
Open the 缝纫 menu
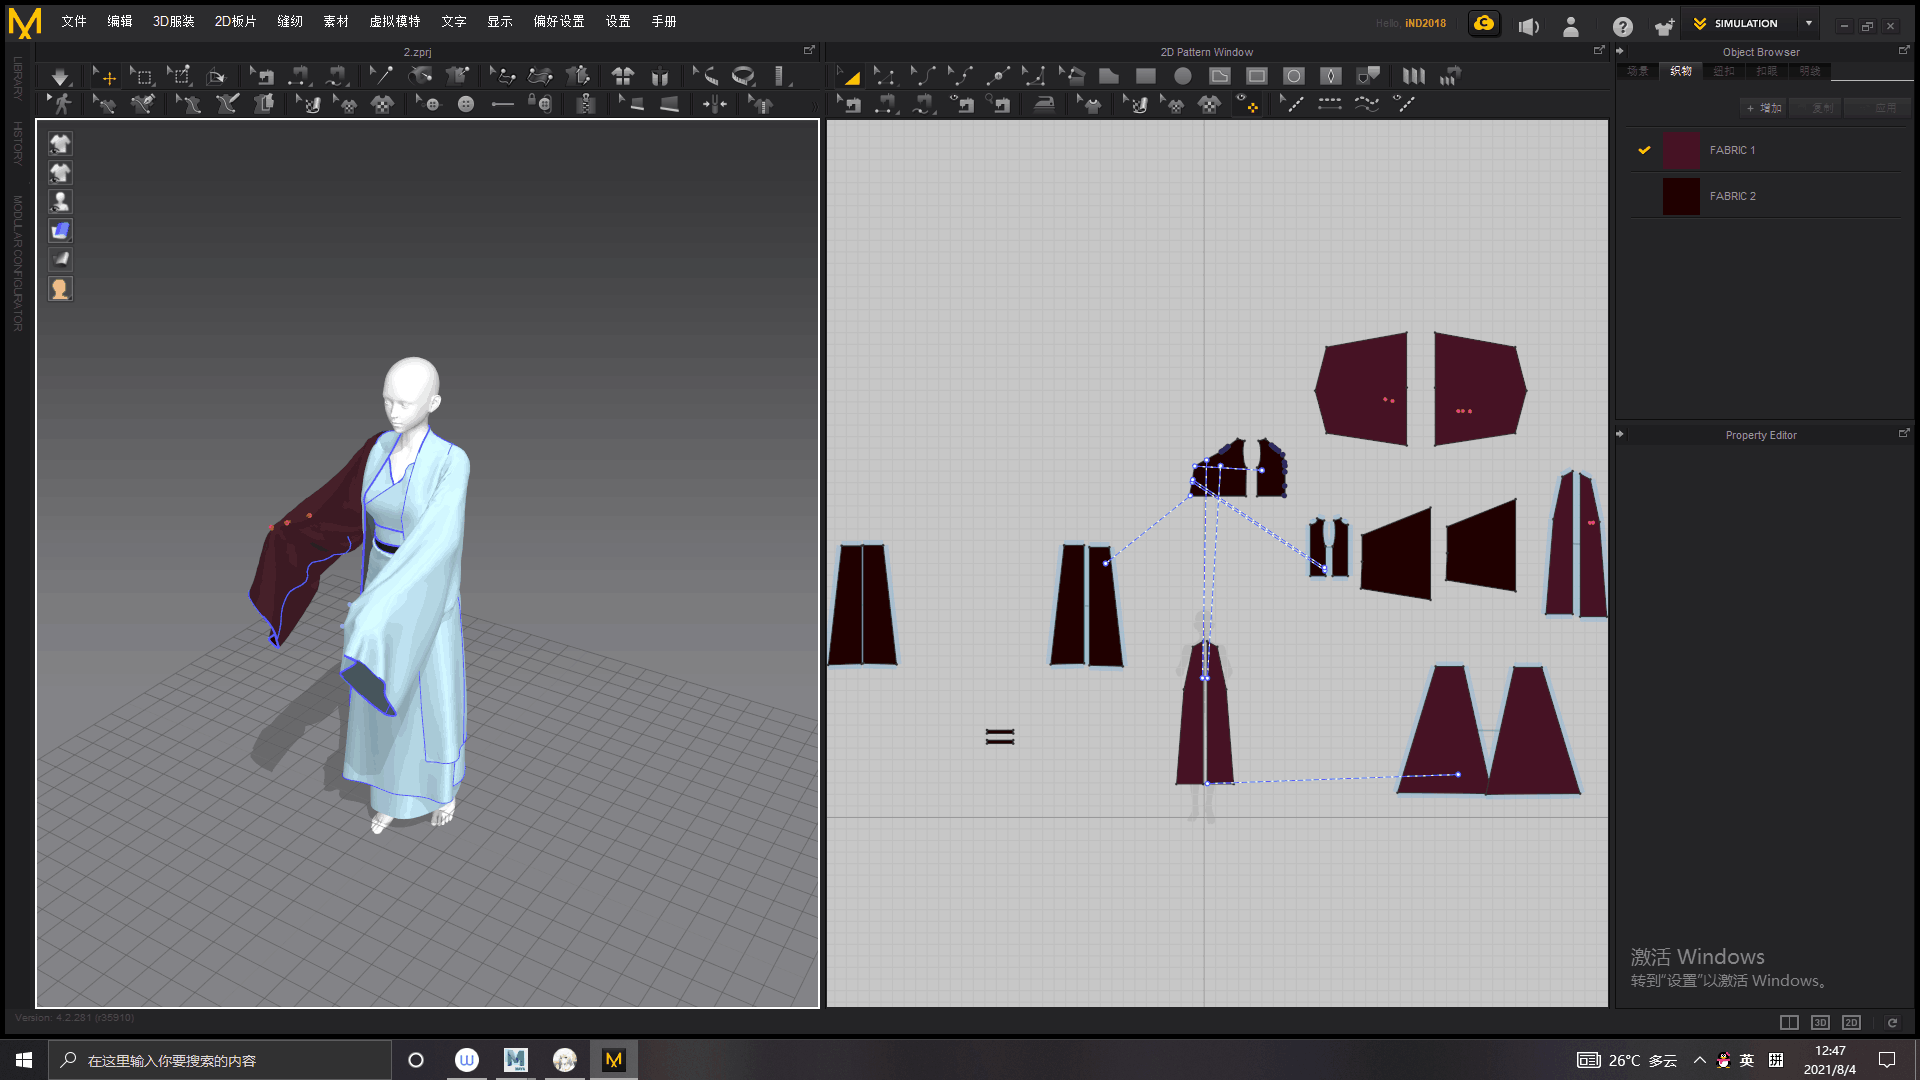pos(290,21)
